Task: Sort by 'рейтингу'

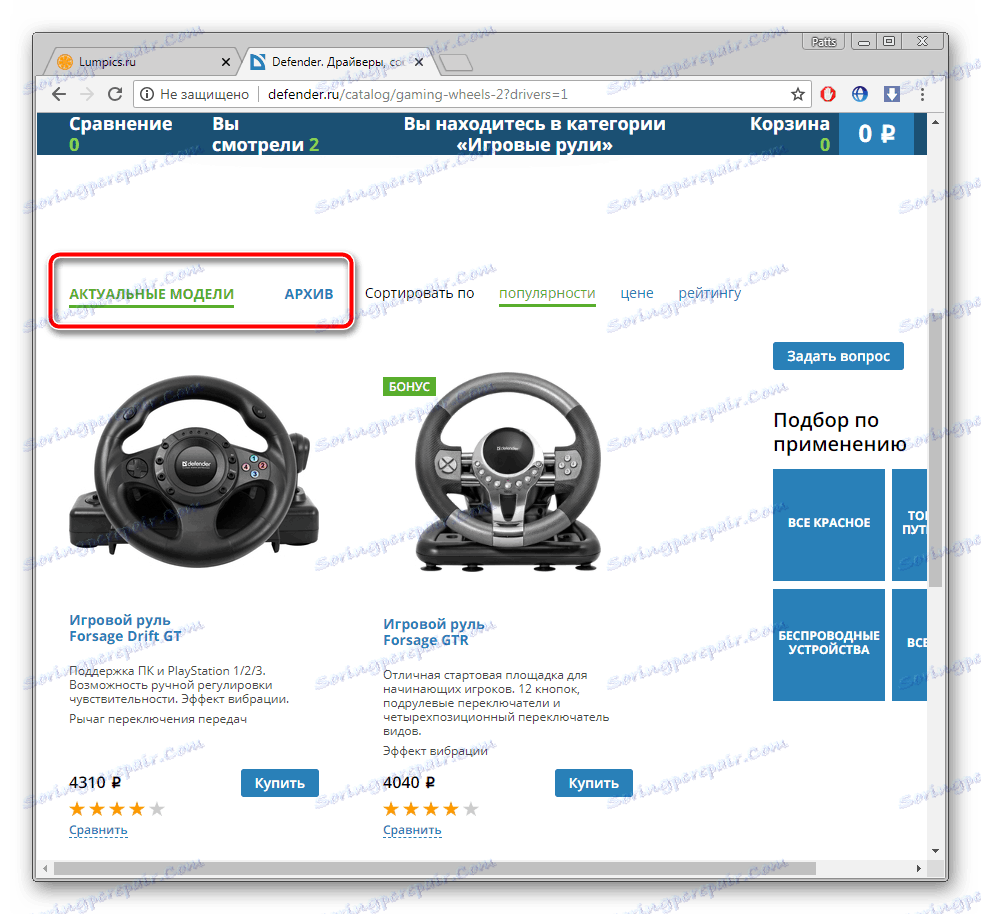Action: (x=709, y=293)
